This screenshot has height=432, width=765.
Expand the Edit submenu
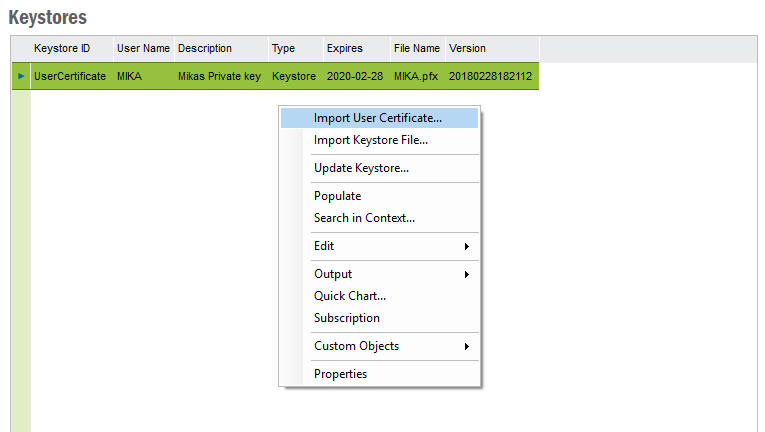click(390, 246)
